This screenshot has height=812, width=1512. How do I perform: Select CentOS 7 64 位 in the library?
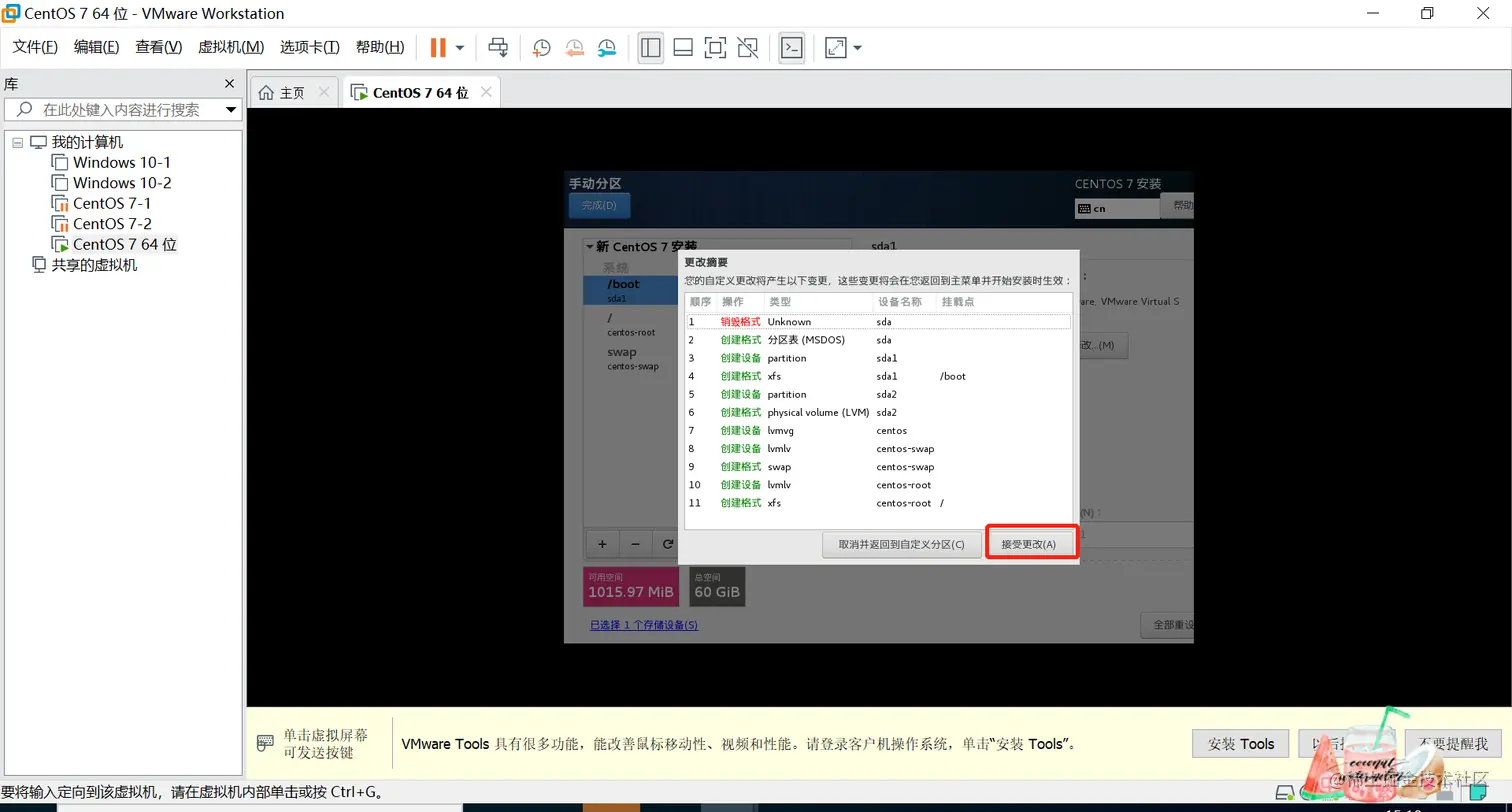tap(124, 244)
